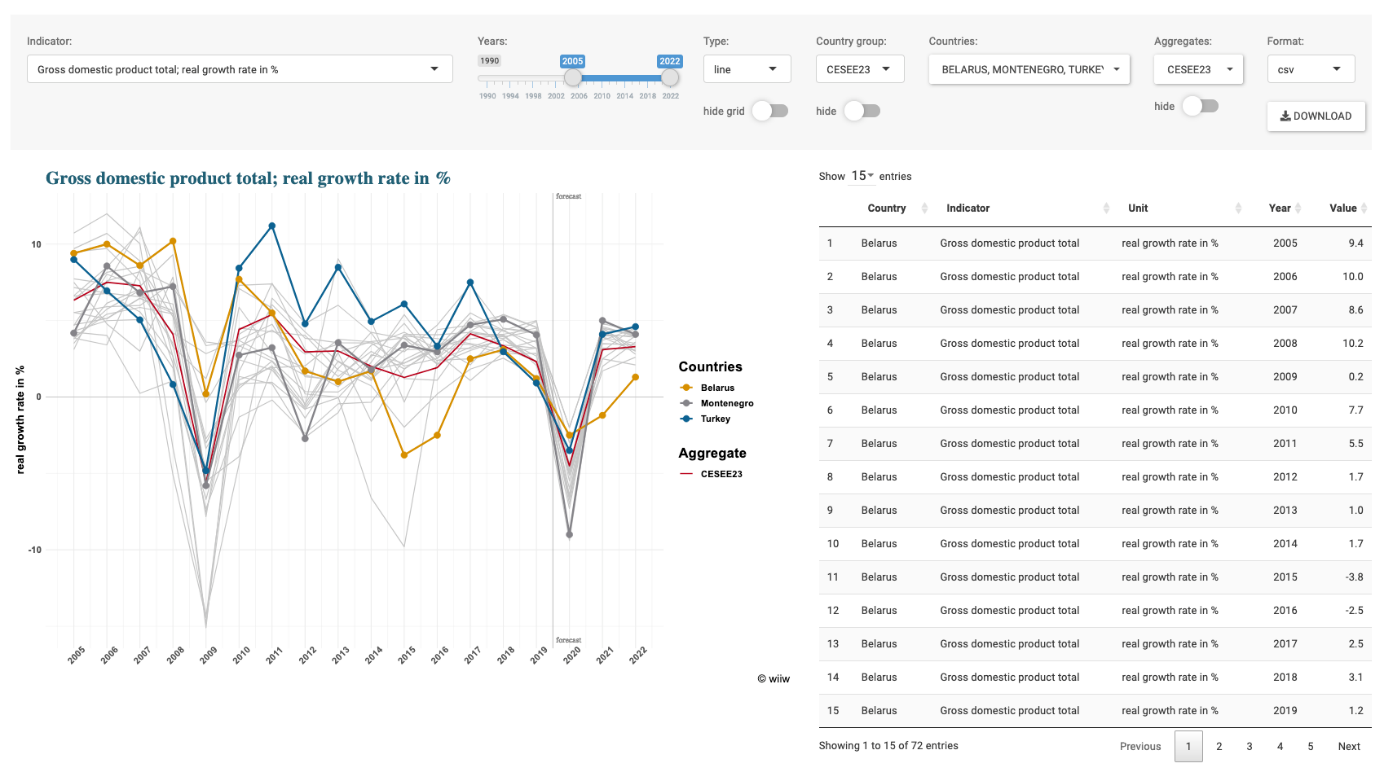Image resolution: width=1384 pixels, height=772 pixels.
Task: Sort table by Indicator column arrows
Action: click(x=1106, y=208)
